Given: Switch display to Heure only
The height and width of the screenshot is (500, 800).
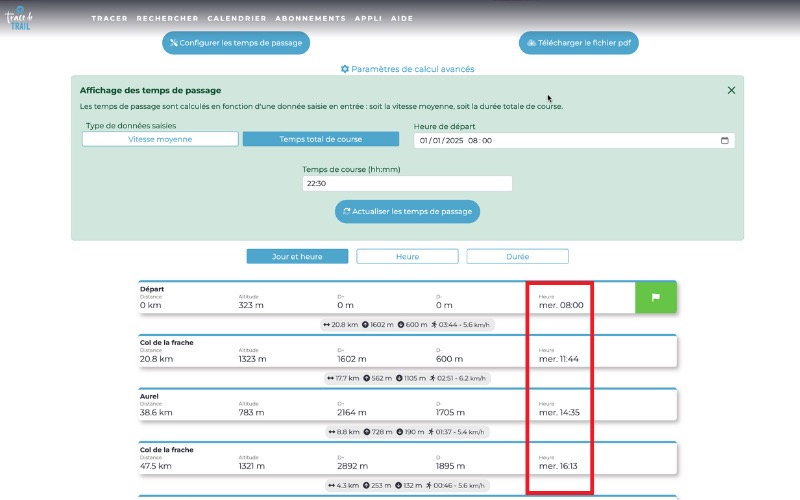Looking at the screenshot, I should tap(407, 257).
